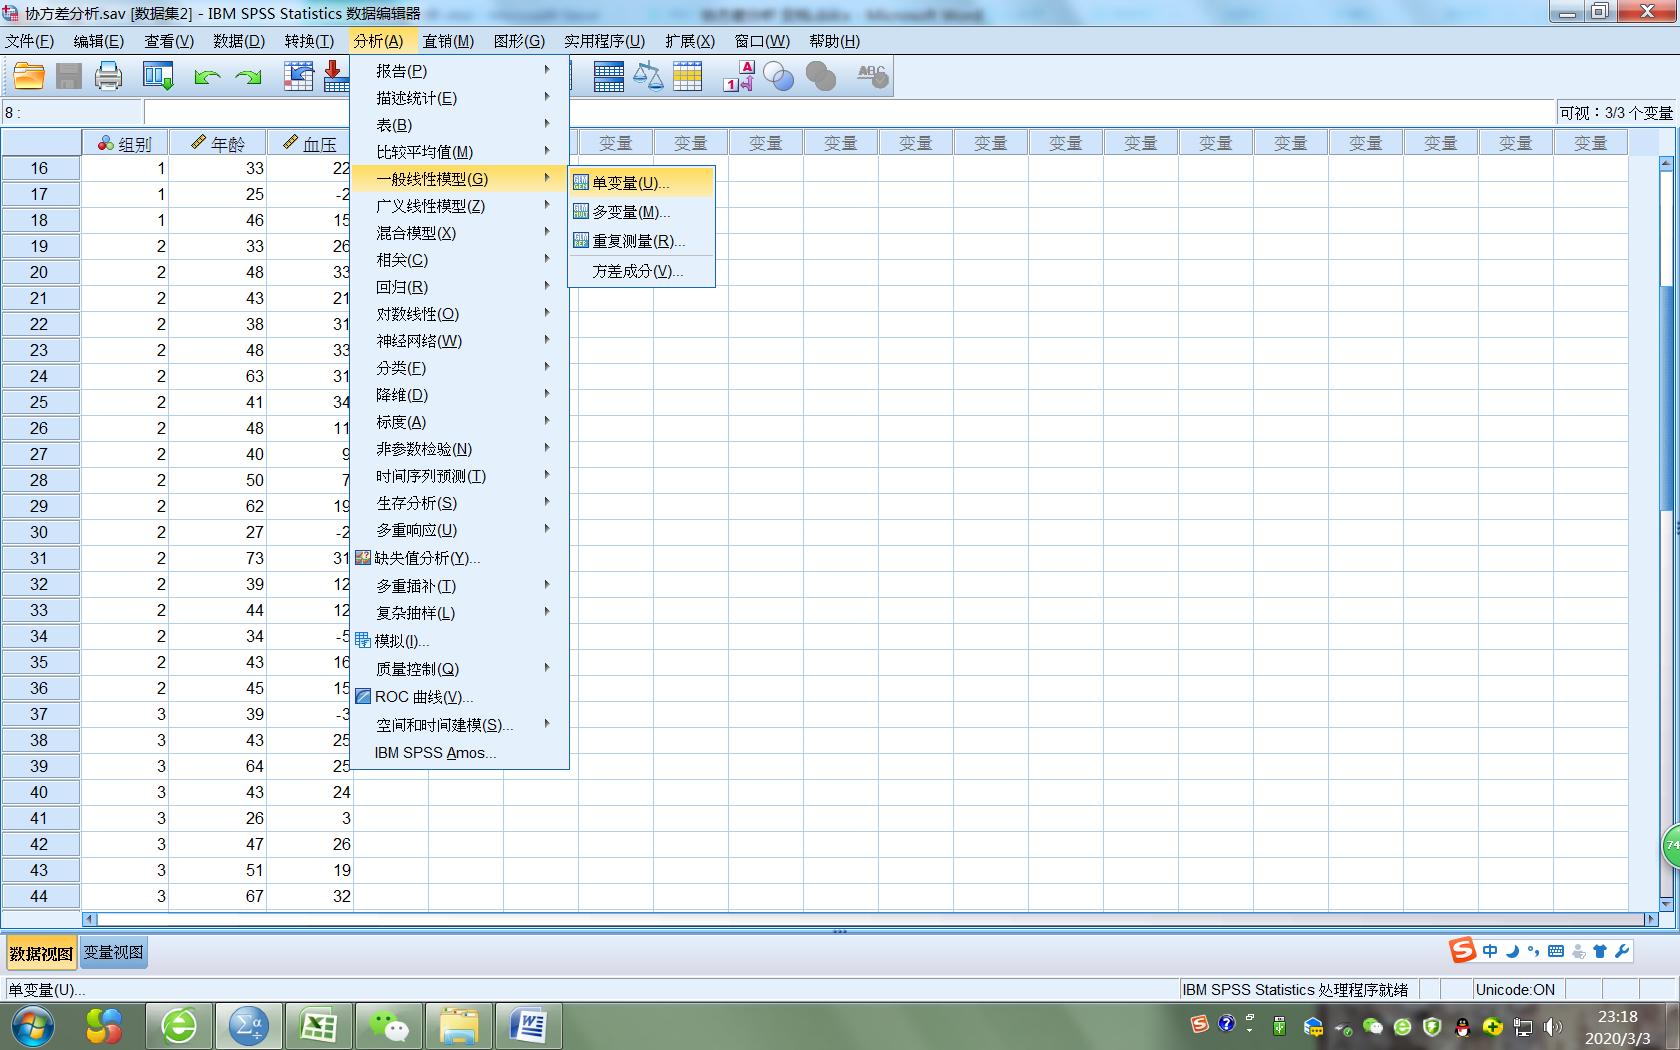Click the Print toolbar icon
The width and height of the screenshot is (1680, 1050).
click(108, 76)
